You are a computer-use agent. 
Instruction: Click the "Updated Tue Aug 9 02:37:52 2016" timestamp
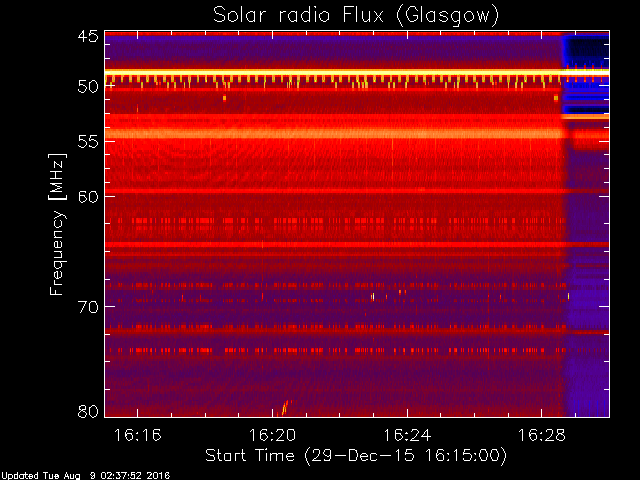pyautogui.click(x=85, y=476)
